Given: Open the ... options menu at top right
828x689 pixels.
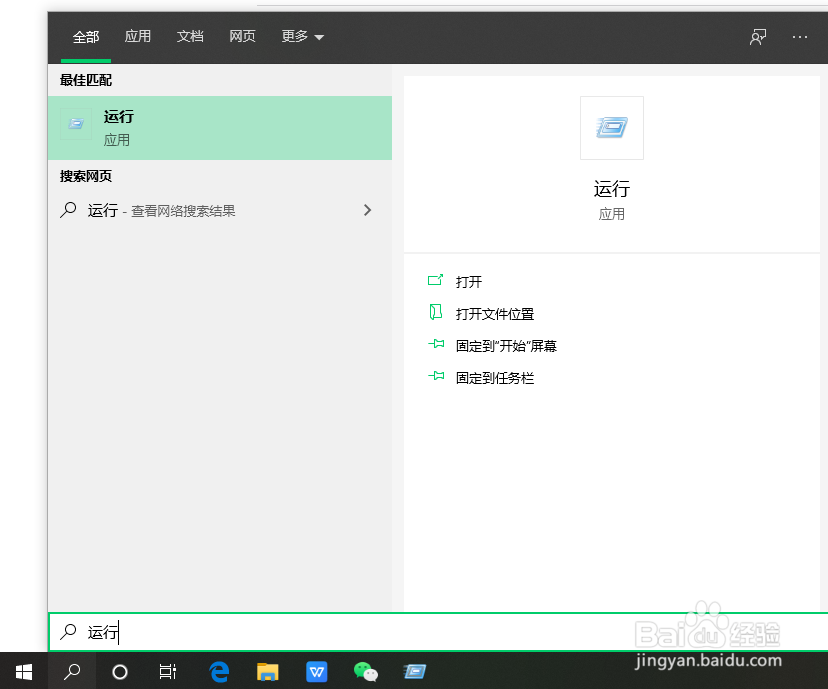Looking at the screenshot, I should [x=799, y=37].
